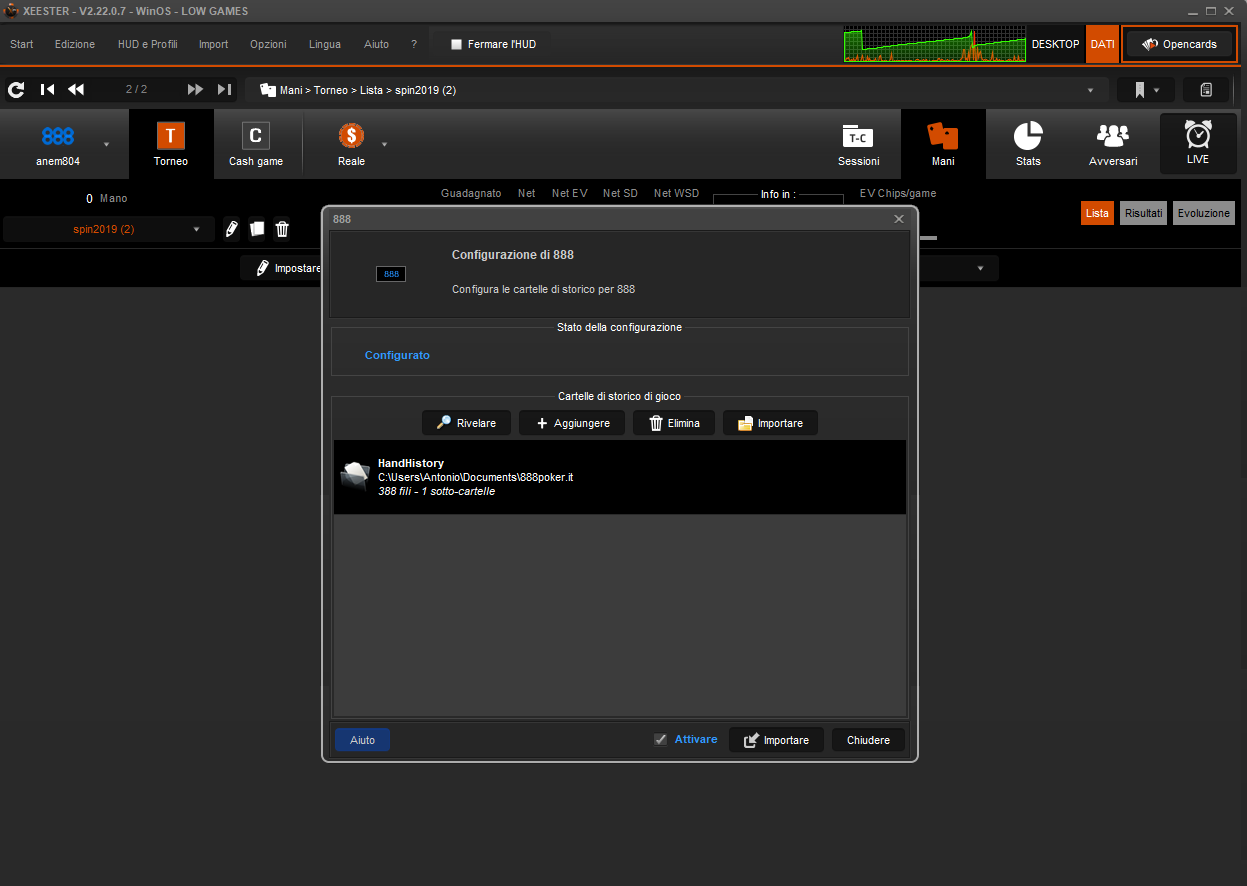Click the Net EV column header
The width and height of the screenshot is (1247, 886).
(570, 193)
